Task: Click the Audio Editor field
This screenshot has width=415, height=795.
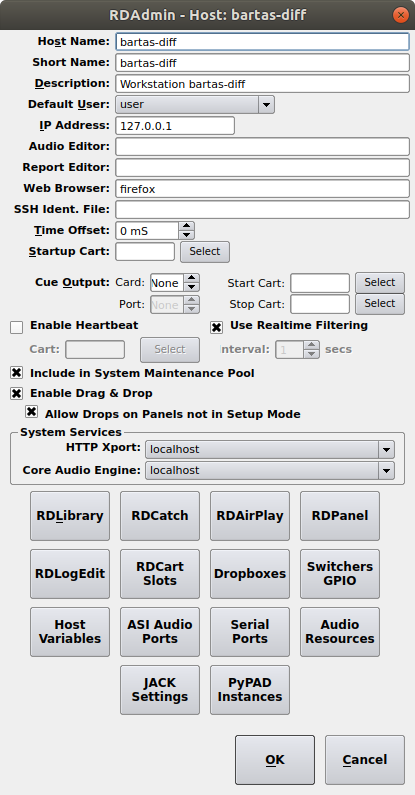Action: point(262,147)
